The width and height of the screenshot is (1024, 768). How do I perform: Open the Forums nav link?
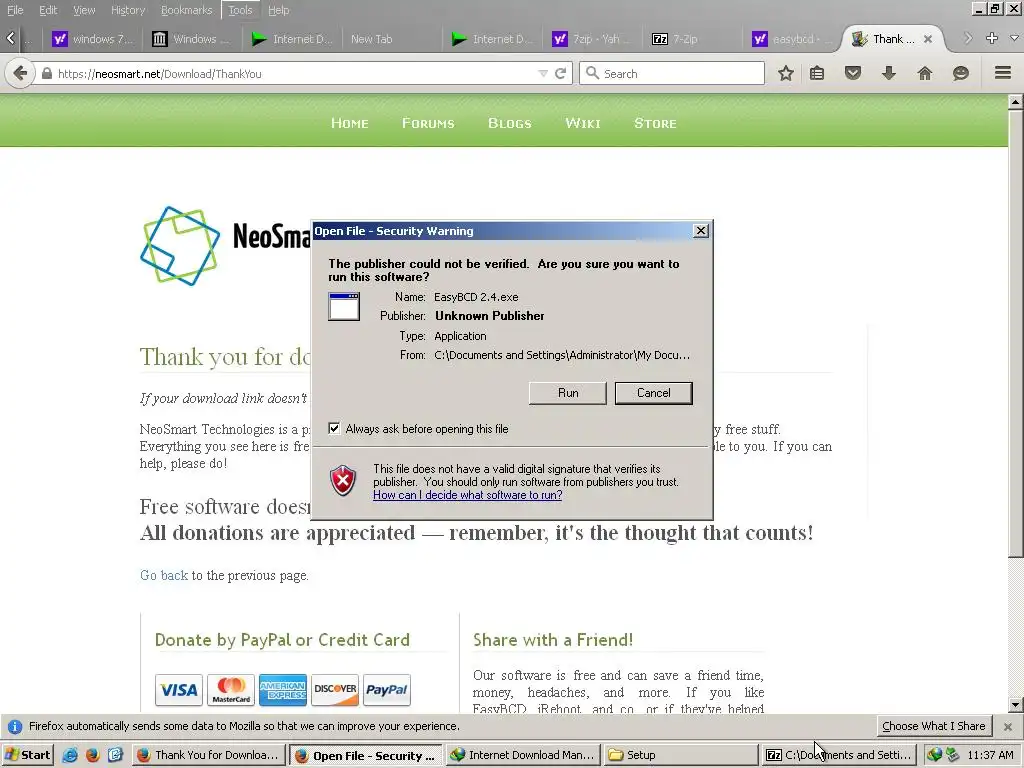click(x=428, y=123)
